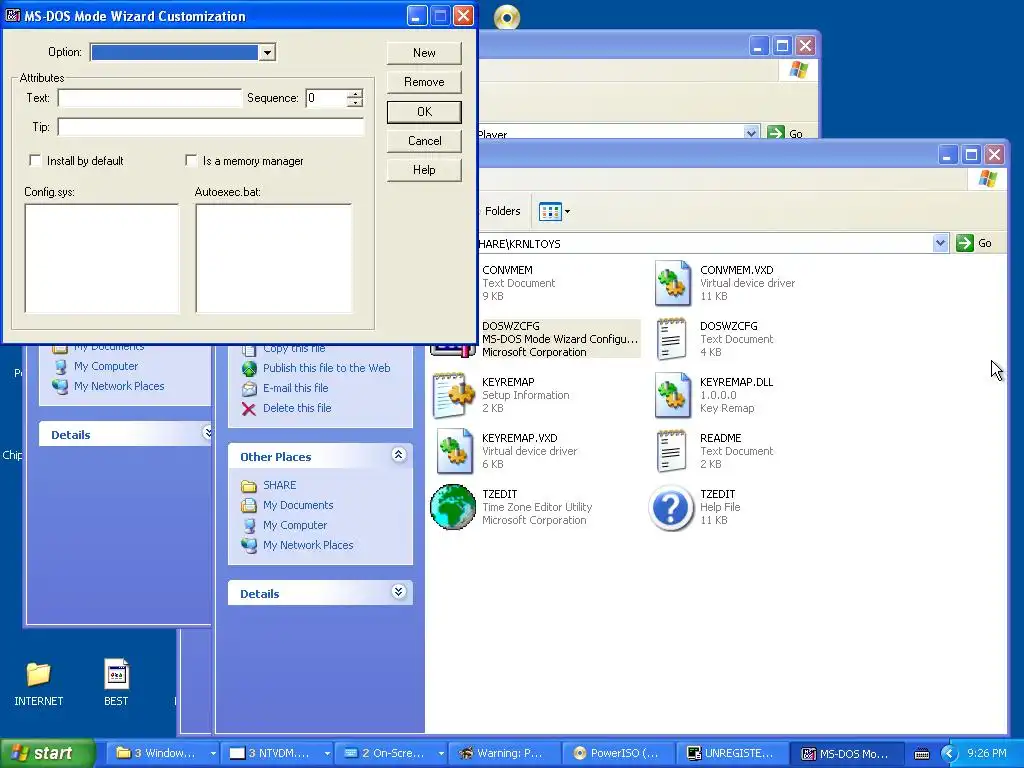Viewport: 1024px width, 768px height.
Task: Click the New button
Action: (x=424, y=53)
